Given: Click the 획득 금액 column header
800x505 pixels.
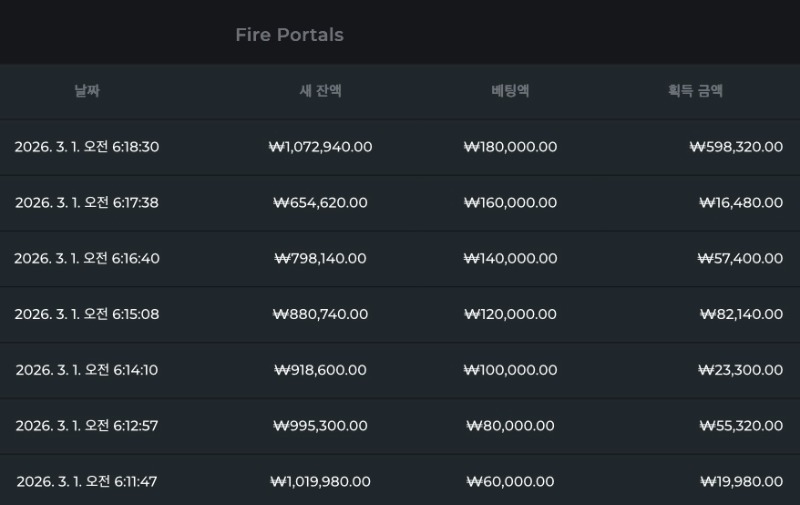Looking at the screenshot, I should pos(695,91).
